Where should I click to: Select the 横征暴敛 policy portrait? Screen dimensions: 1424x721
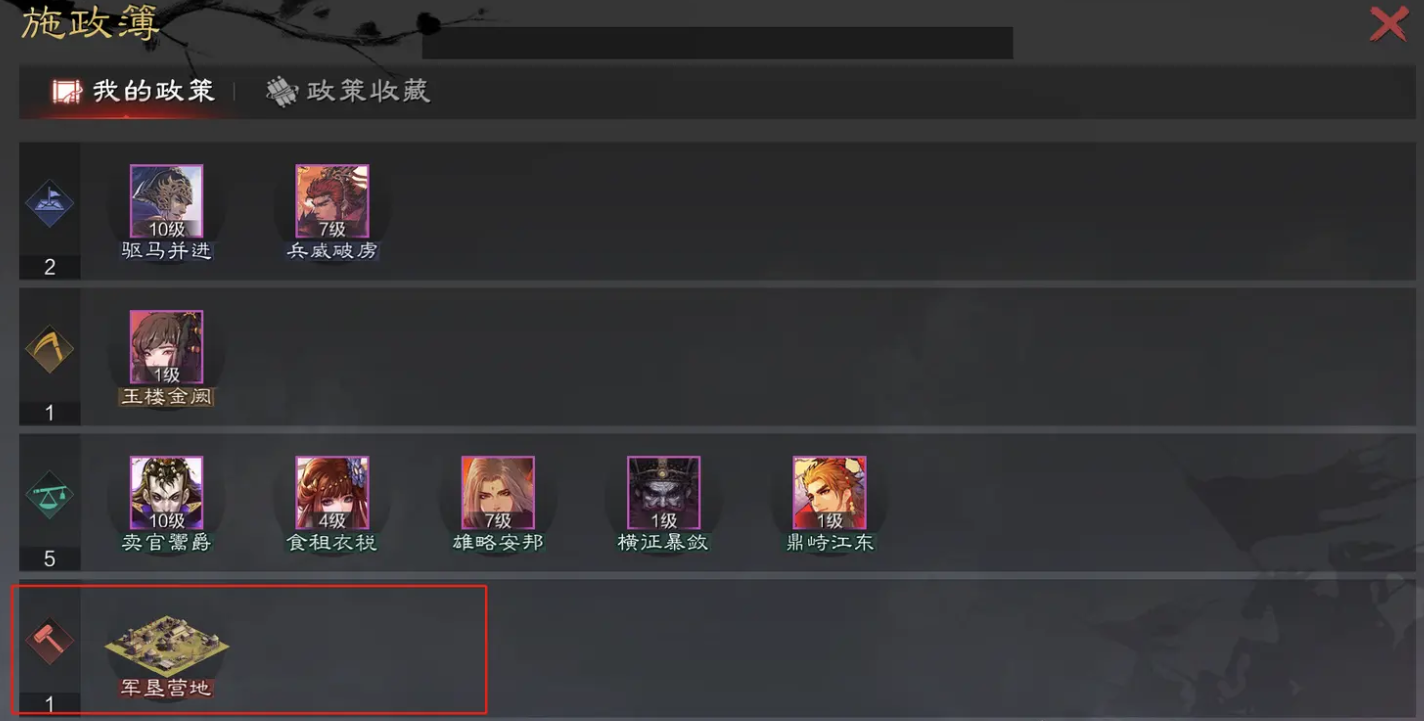[x=664, y=493]
